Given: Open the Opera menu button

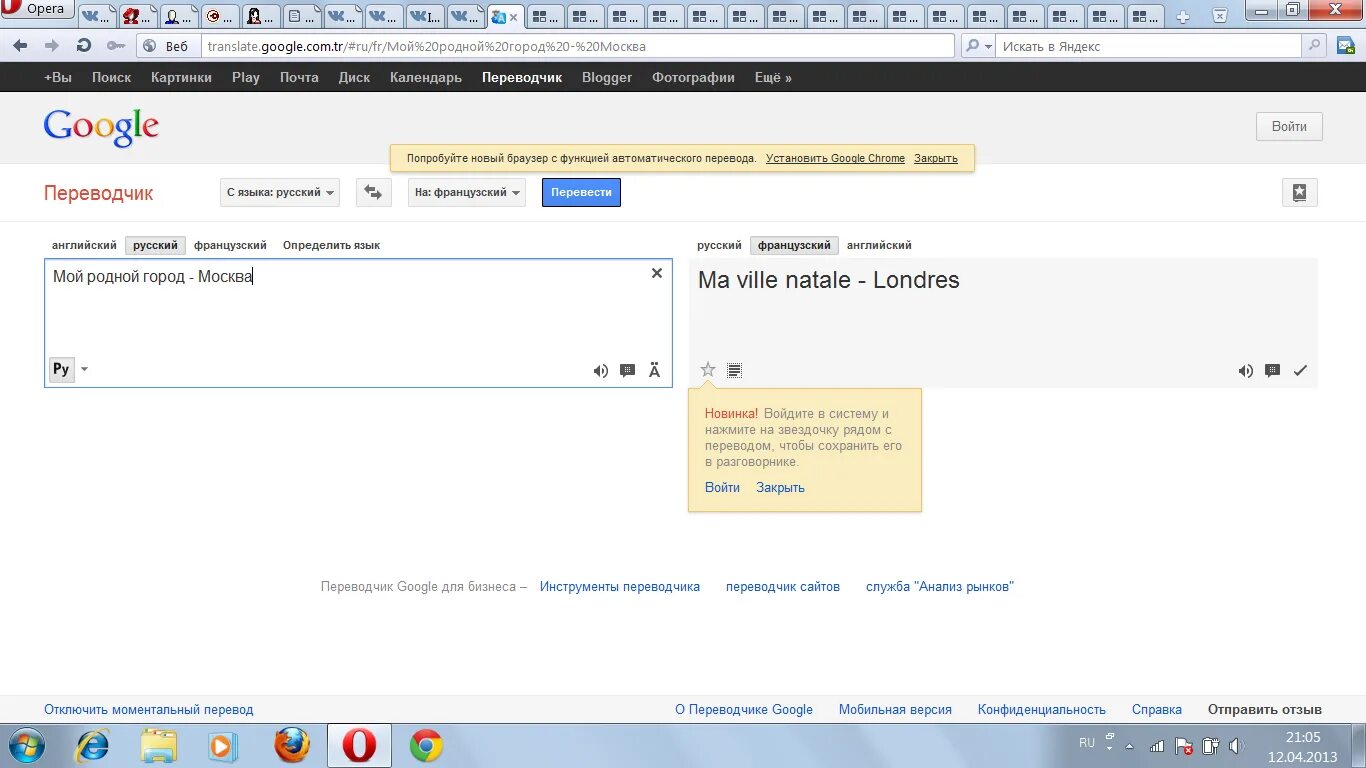Looking at the screenshot, I should click(38, 9).
